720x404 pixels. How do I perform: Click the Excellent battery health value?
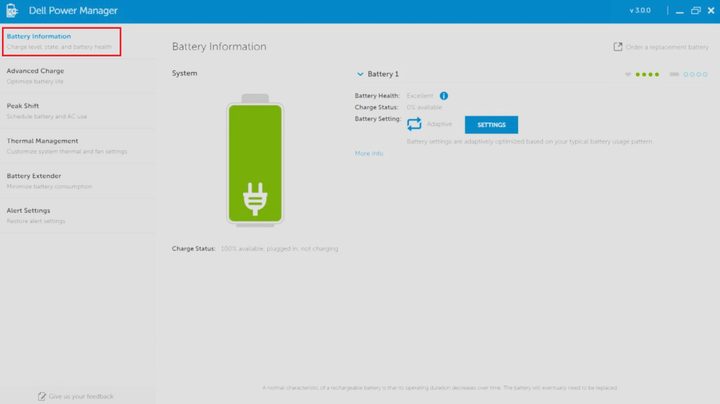[420, 95]
